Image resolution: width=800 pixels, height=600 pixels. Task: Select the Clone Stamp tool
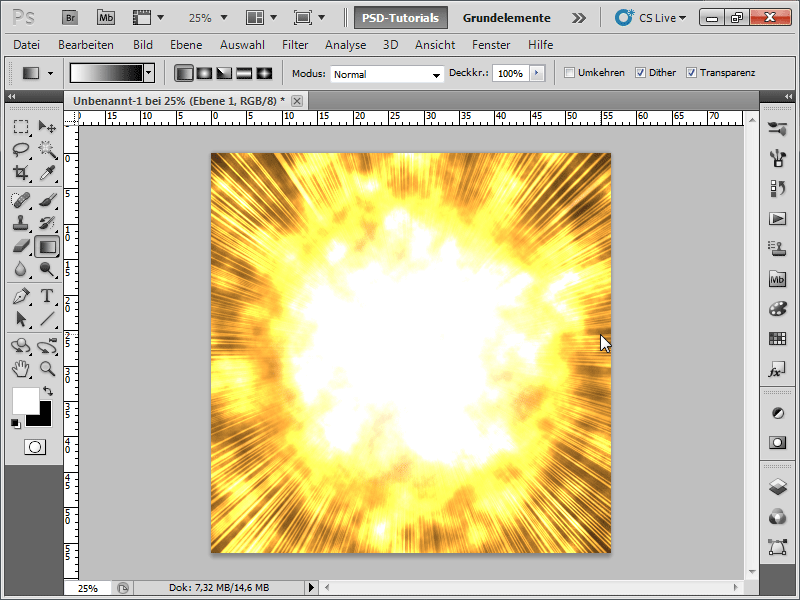point(21,223)
